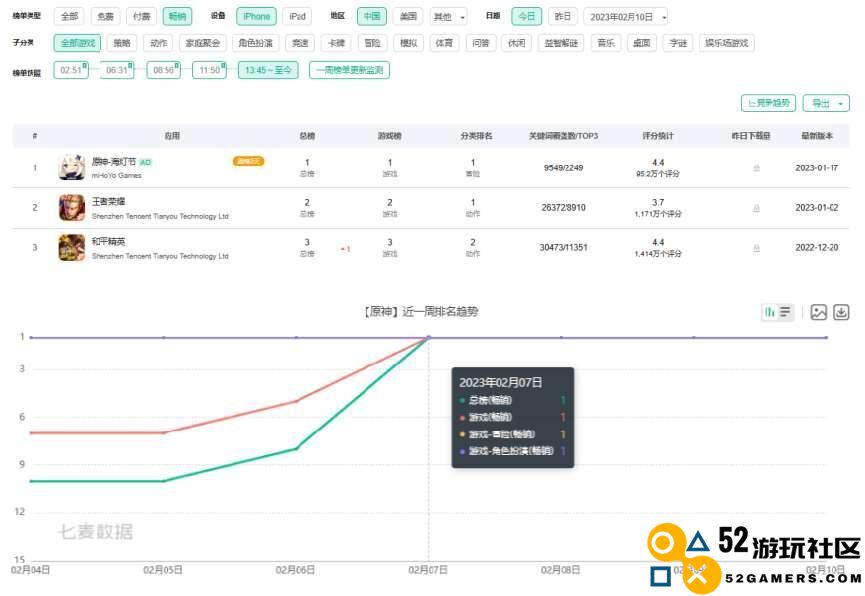The width and height of the screenshot is (865, 596).
Task: Select the 全部游戏 subcategory
Action: pyautogui.click(x=78, y=43)
